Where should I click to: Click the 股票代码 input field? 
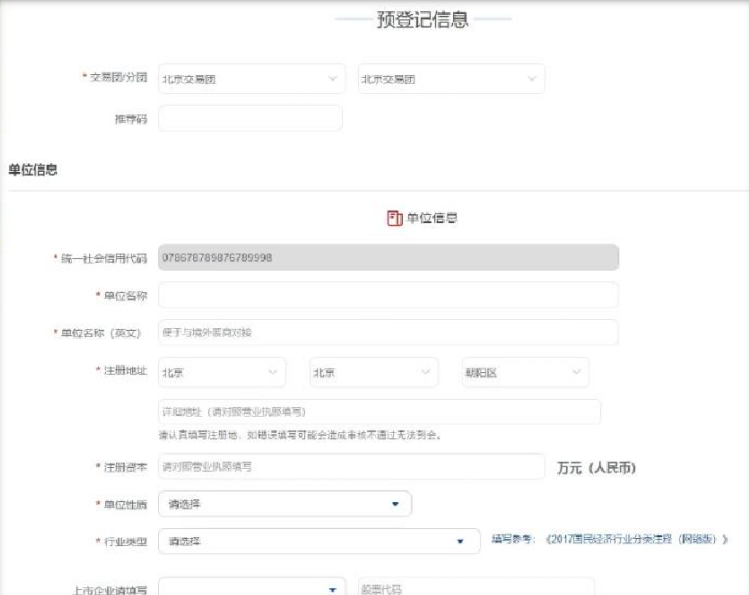coord(475,588)
